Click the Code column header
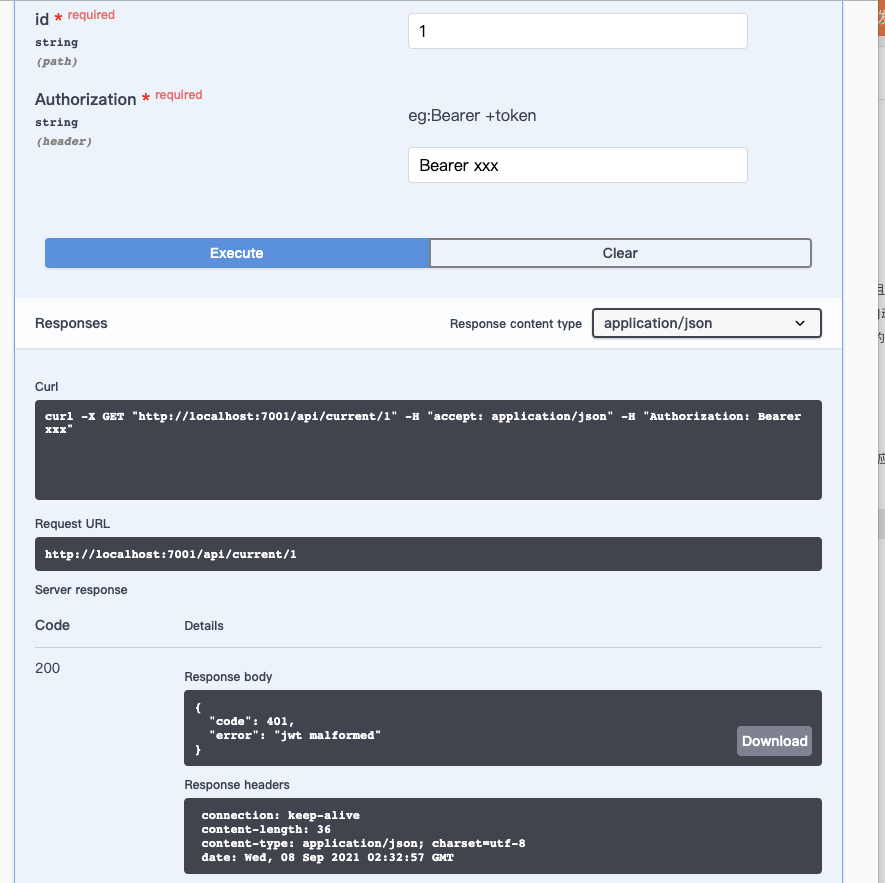The width and height of the screenshot is (885, 883). 52,625
